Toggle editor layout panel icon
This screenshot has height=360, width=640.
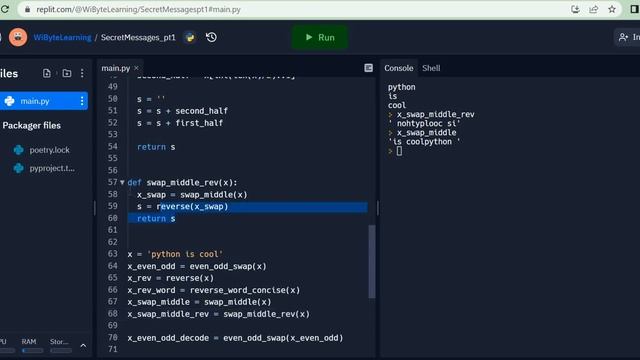[x=369, y=68]
